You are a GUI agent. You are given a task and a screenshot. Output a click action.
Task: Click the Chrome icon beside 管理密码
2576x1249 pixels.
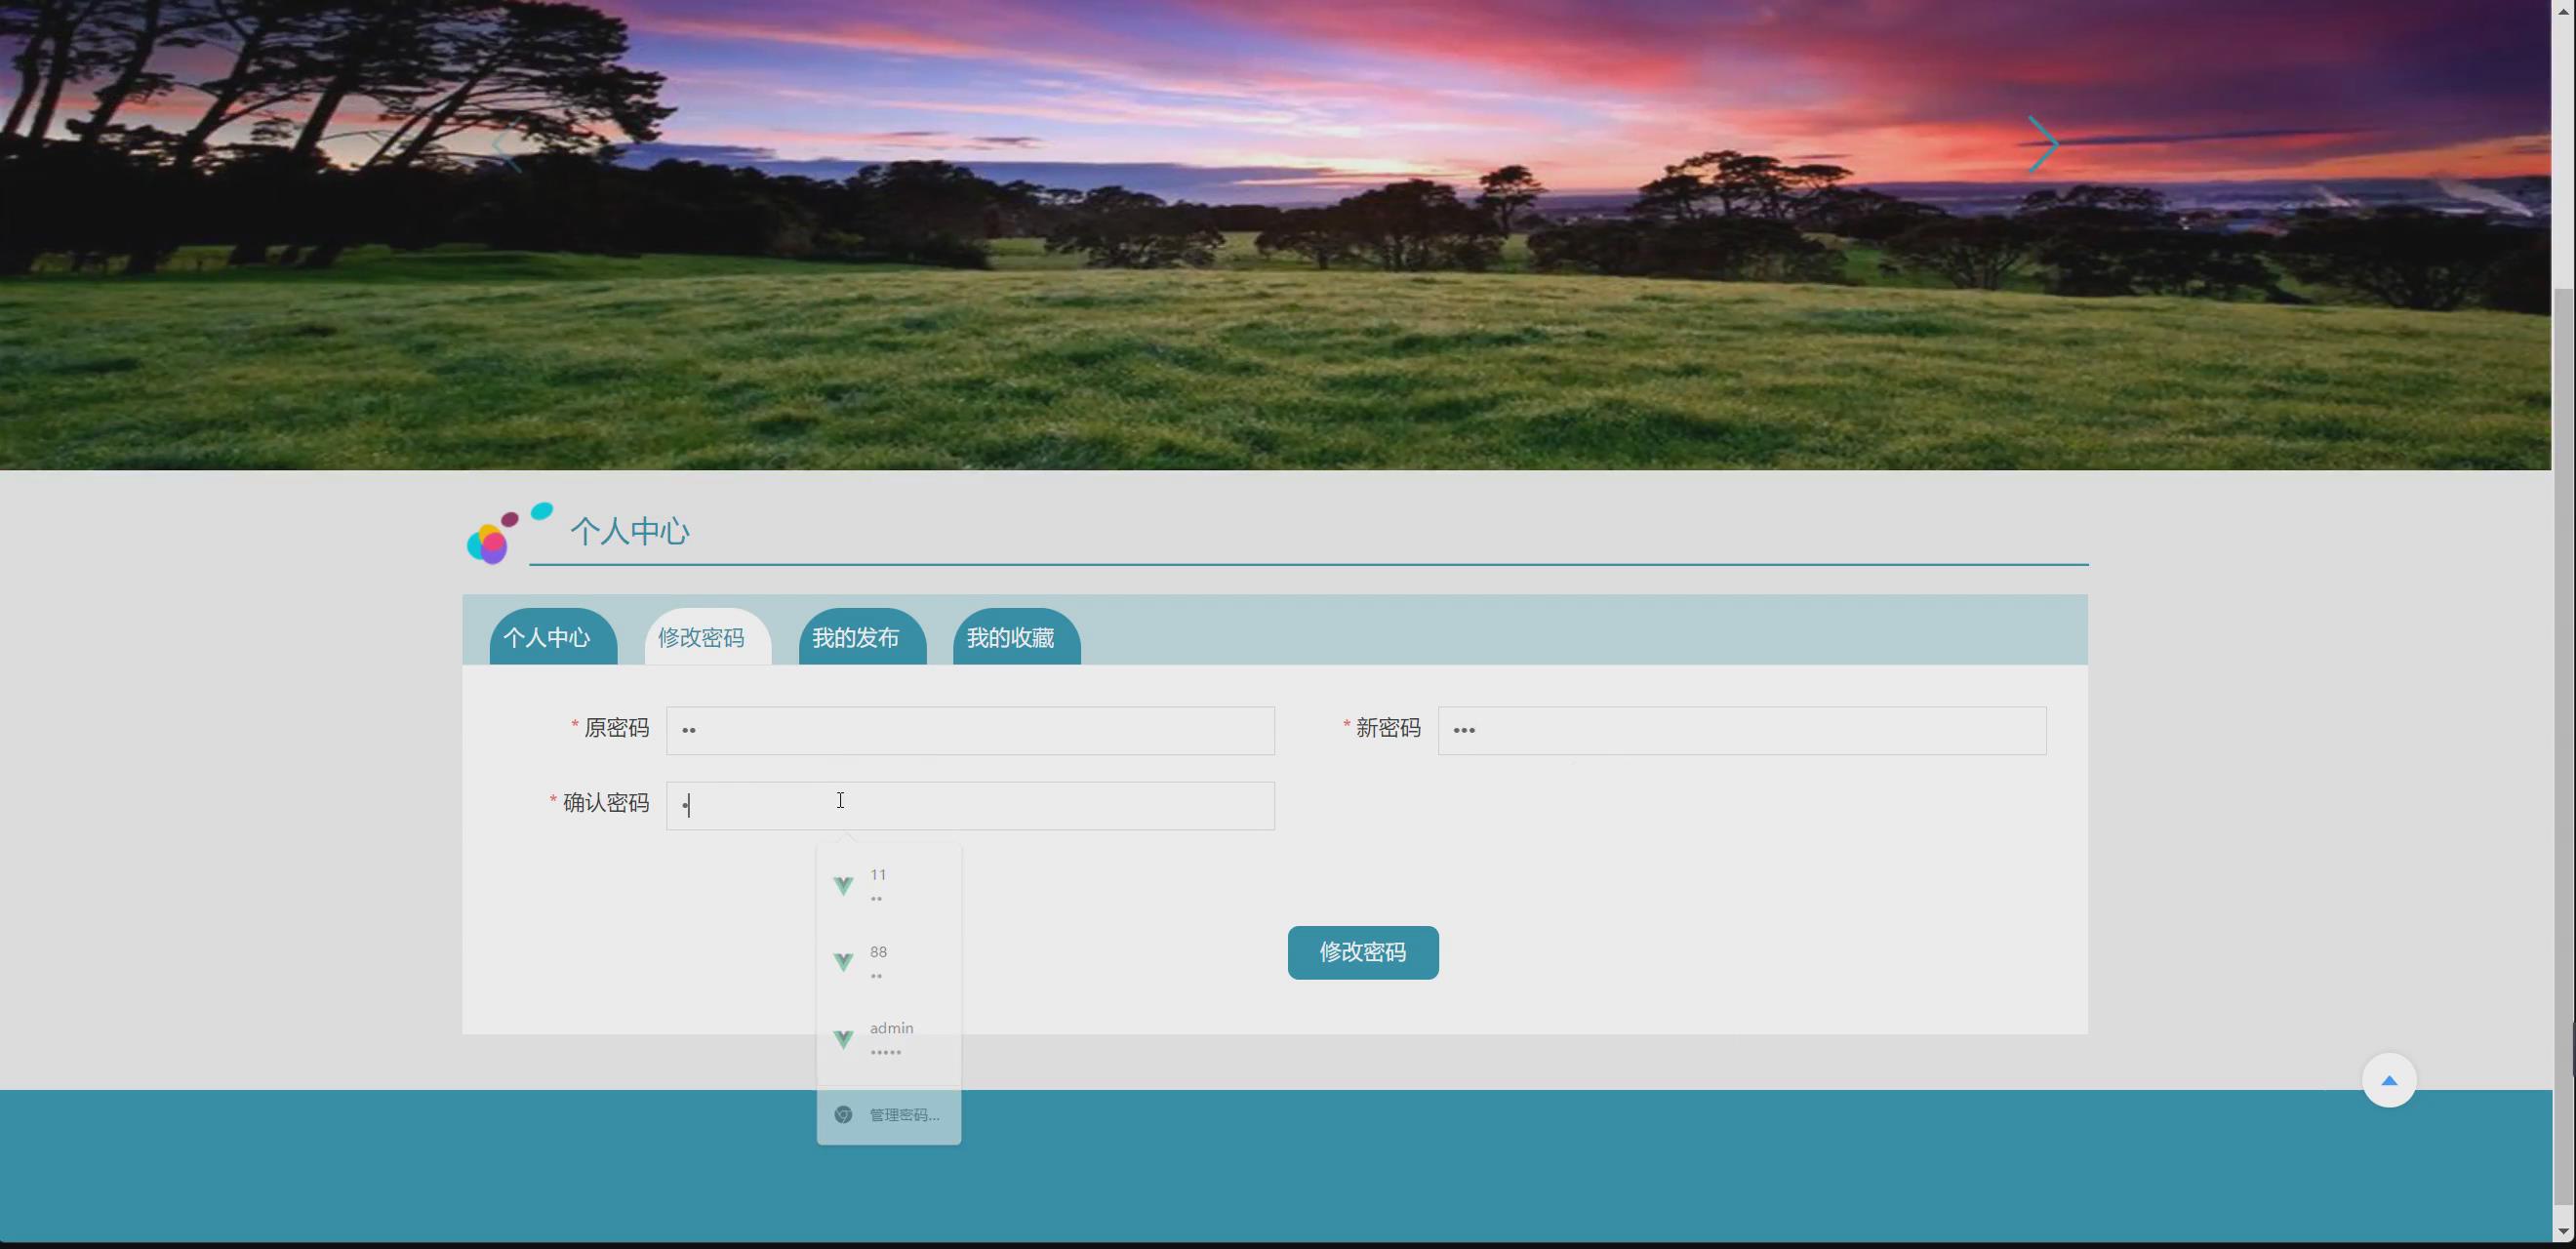coord(843,1115)
